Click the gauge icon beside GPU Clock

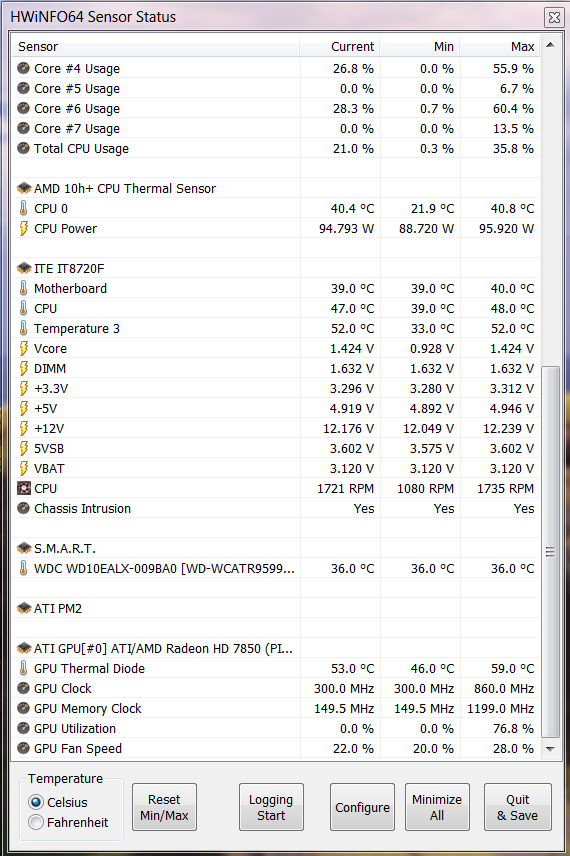click(x=23, y=688)
